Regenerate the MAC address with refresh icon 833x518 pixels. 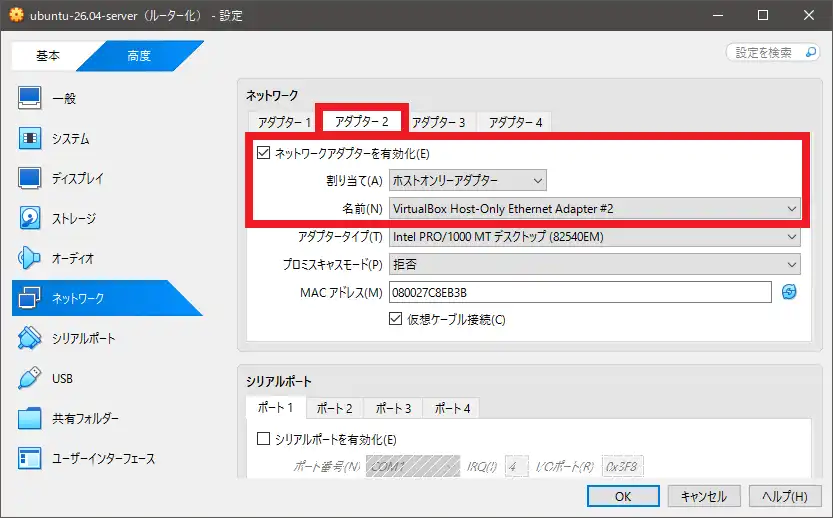(x=789, y=292)
